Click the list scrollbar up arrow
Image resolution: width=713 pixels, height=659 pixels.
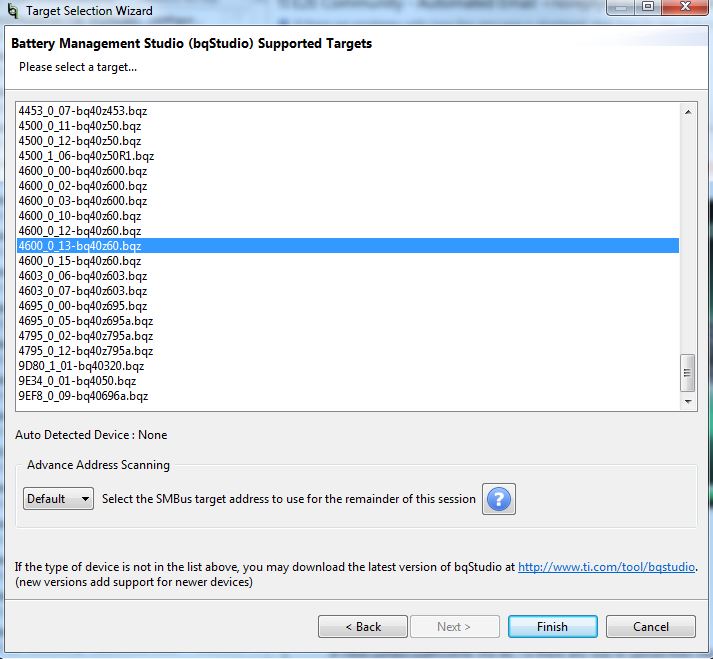(x=688, y=112)
